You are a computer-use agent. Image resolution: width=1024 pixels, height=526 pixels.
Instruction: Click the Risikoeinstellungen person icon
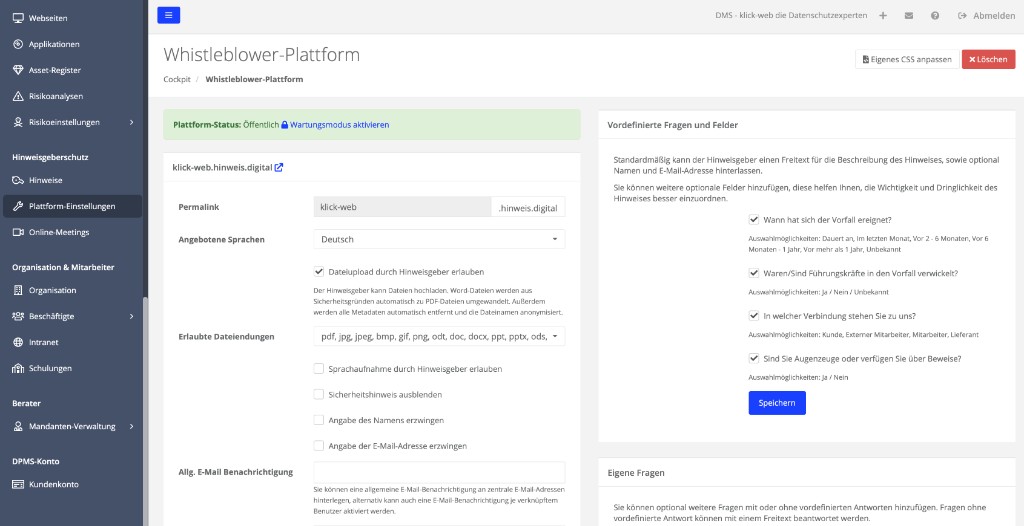(x=18, y=122)
